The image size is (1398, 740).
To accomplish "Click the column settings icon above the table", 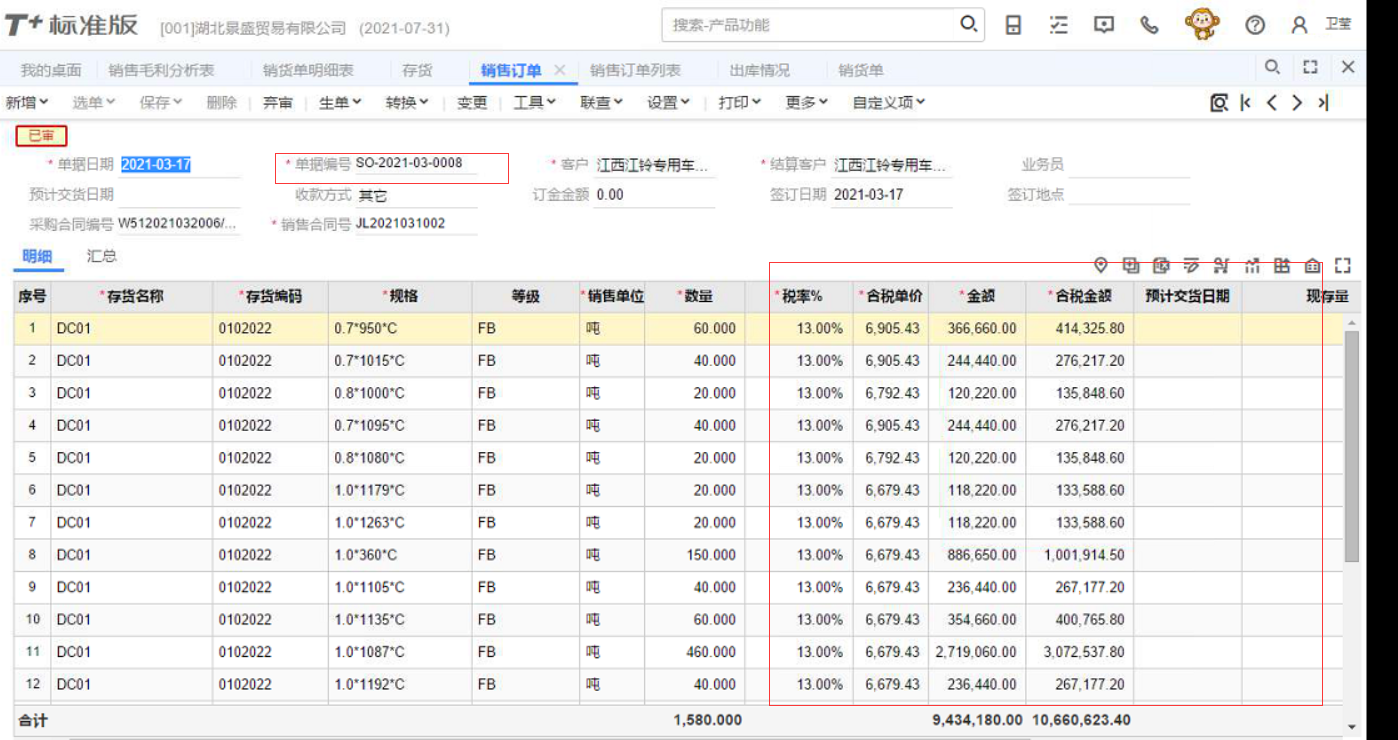I will pyautogui.click(x=1282, y=265).
